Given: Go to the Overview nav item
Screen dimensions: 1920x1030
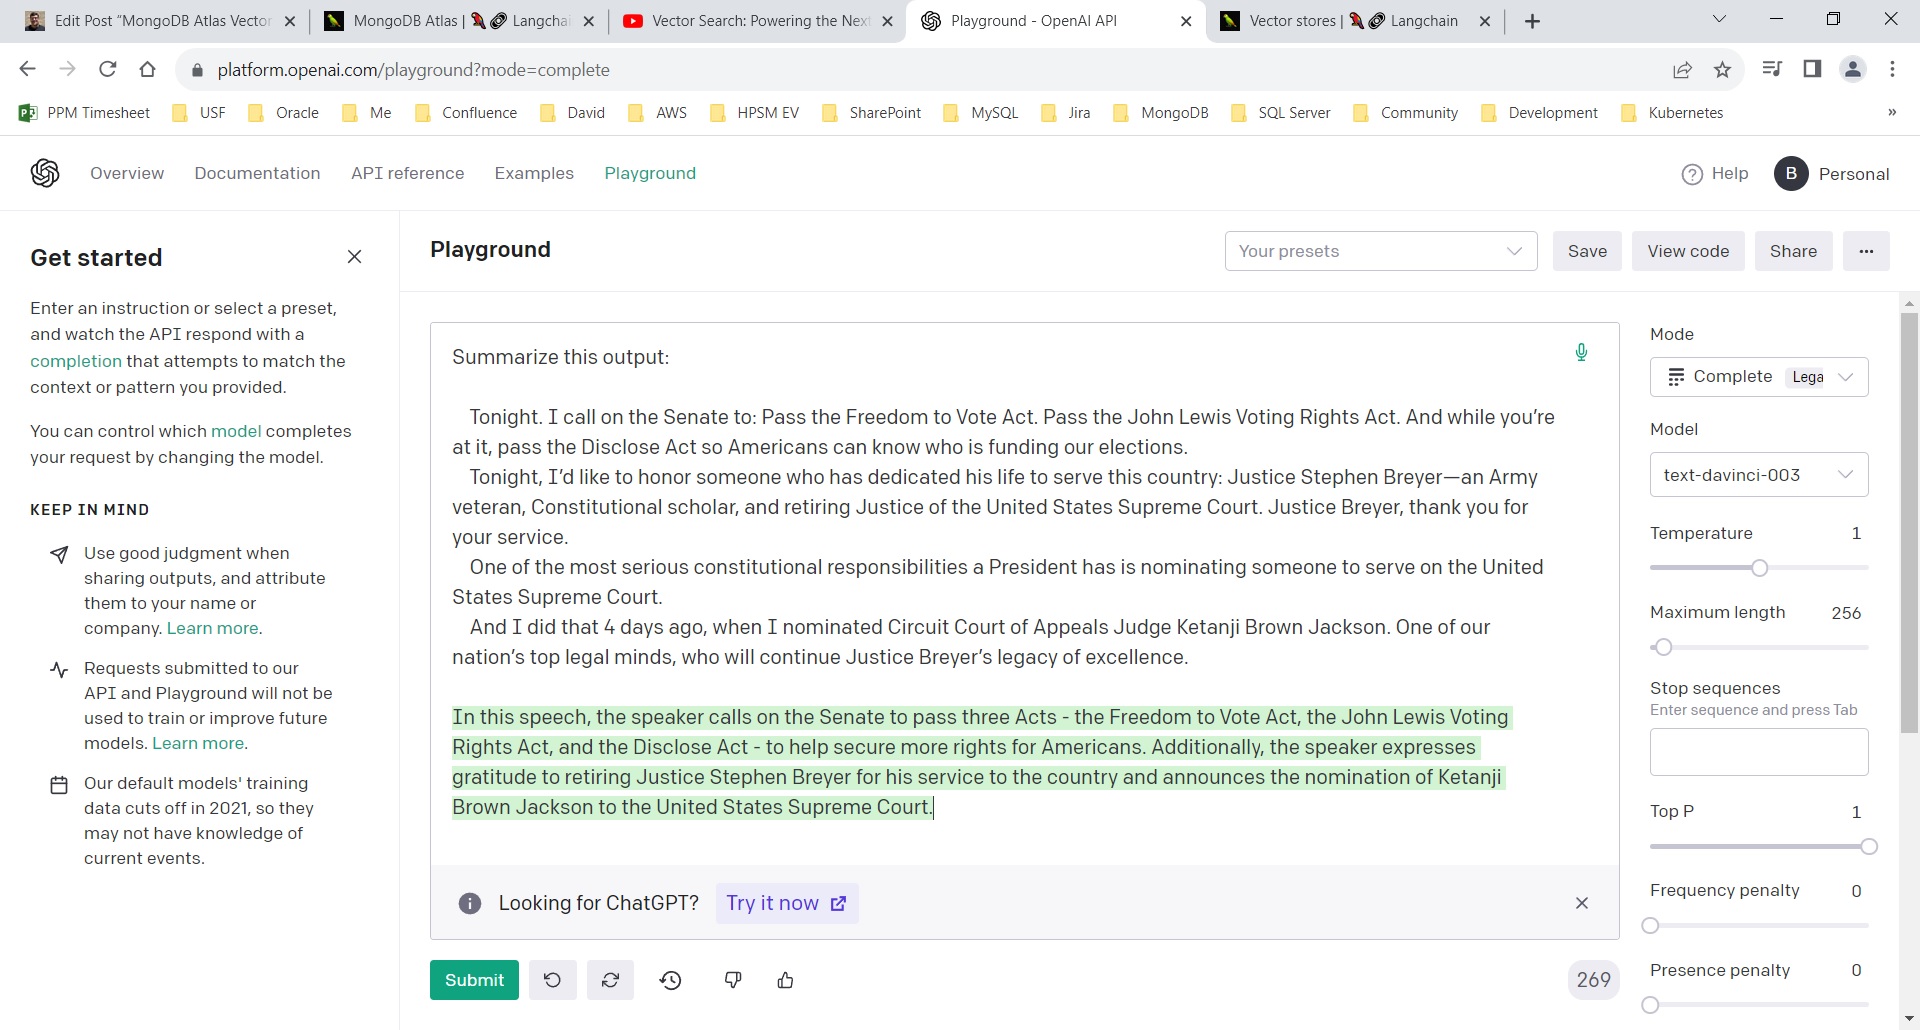Looking at the screenshot, I should point(127,173).
